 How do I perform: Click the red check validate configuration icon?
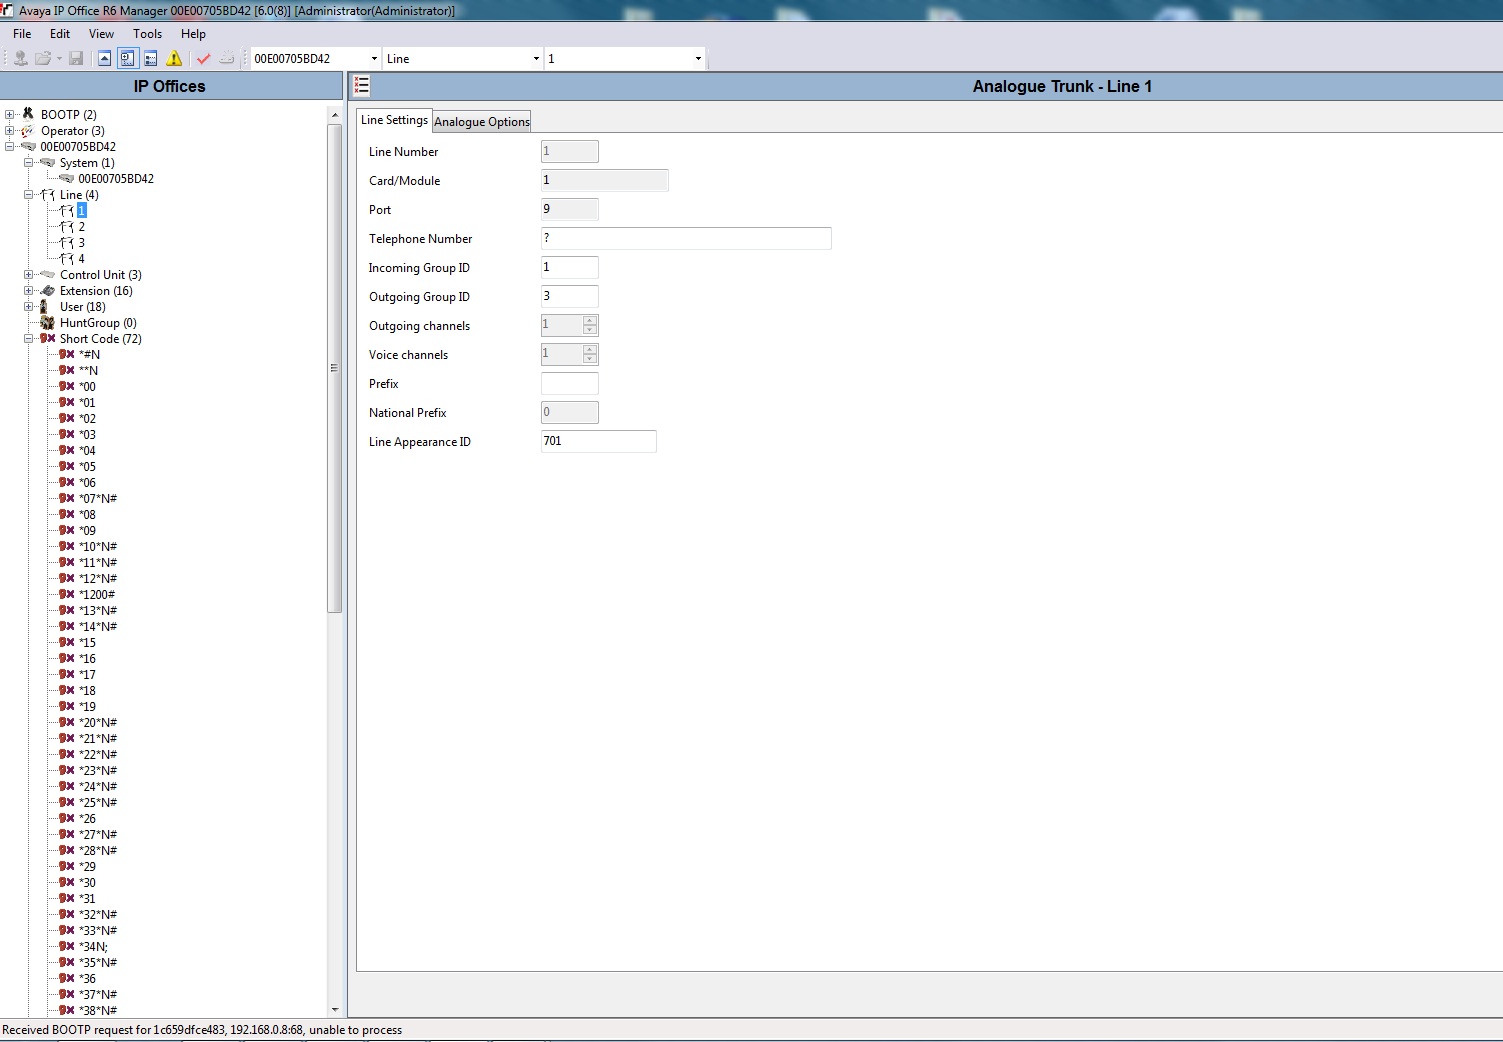click(x=204, y=58)
